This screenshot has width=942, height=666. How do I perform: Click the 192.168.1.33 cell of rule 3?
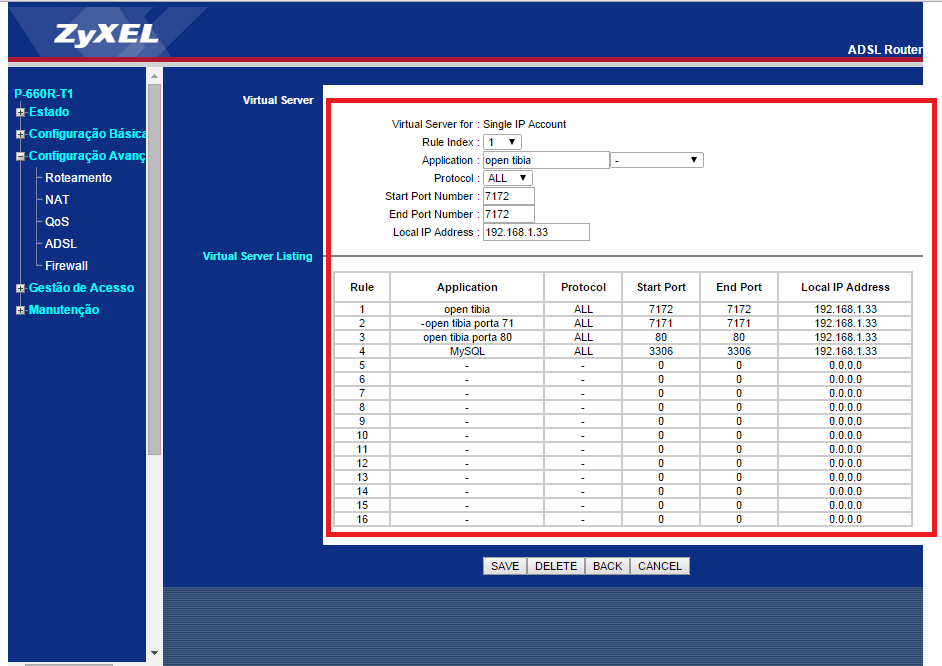click(x=845, y=338)
